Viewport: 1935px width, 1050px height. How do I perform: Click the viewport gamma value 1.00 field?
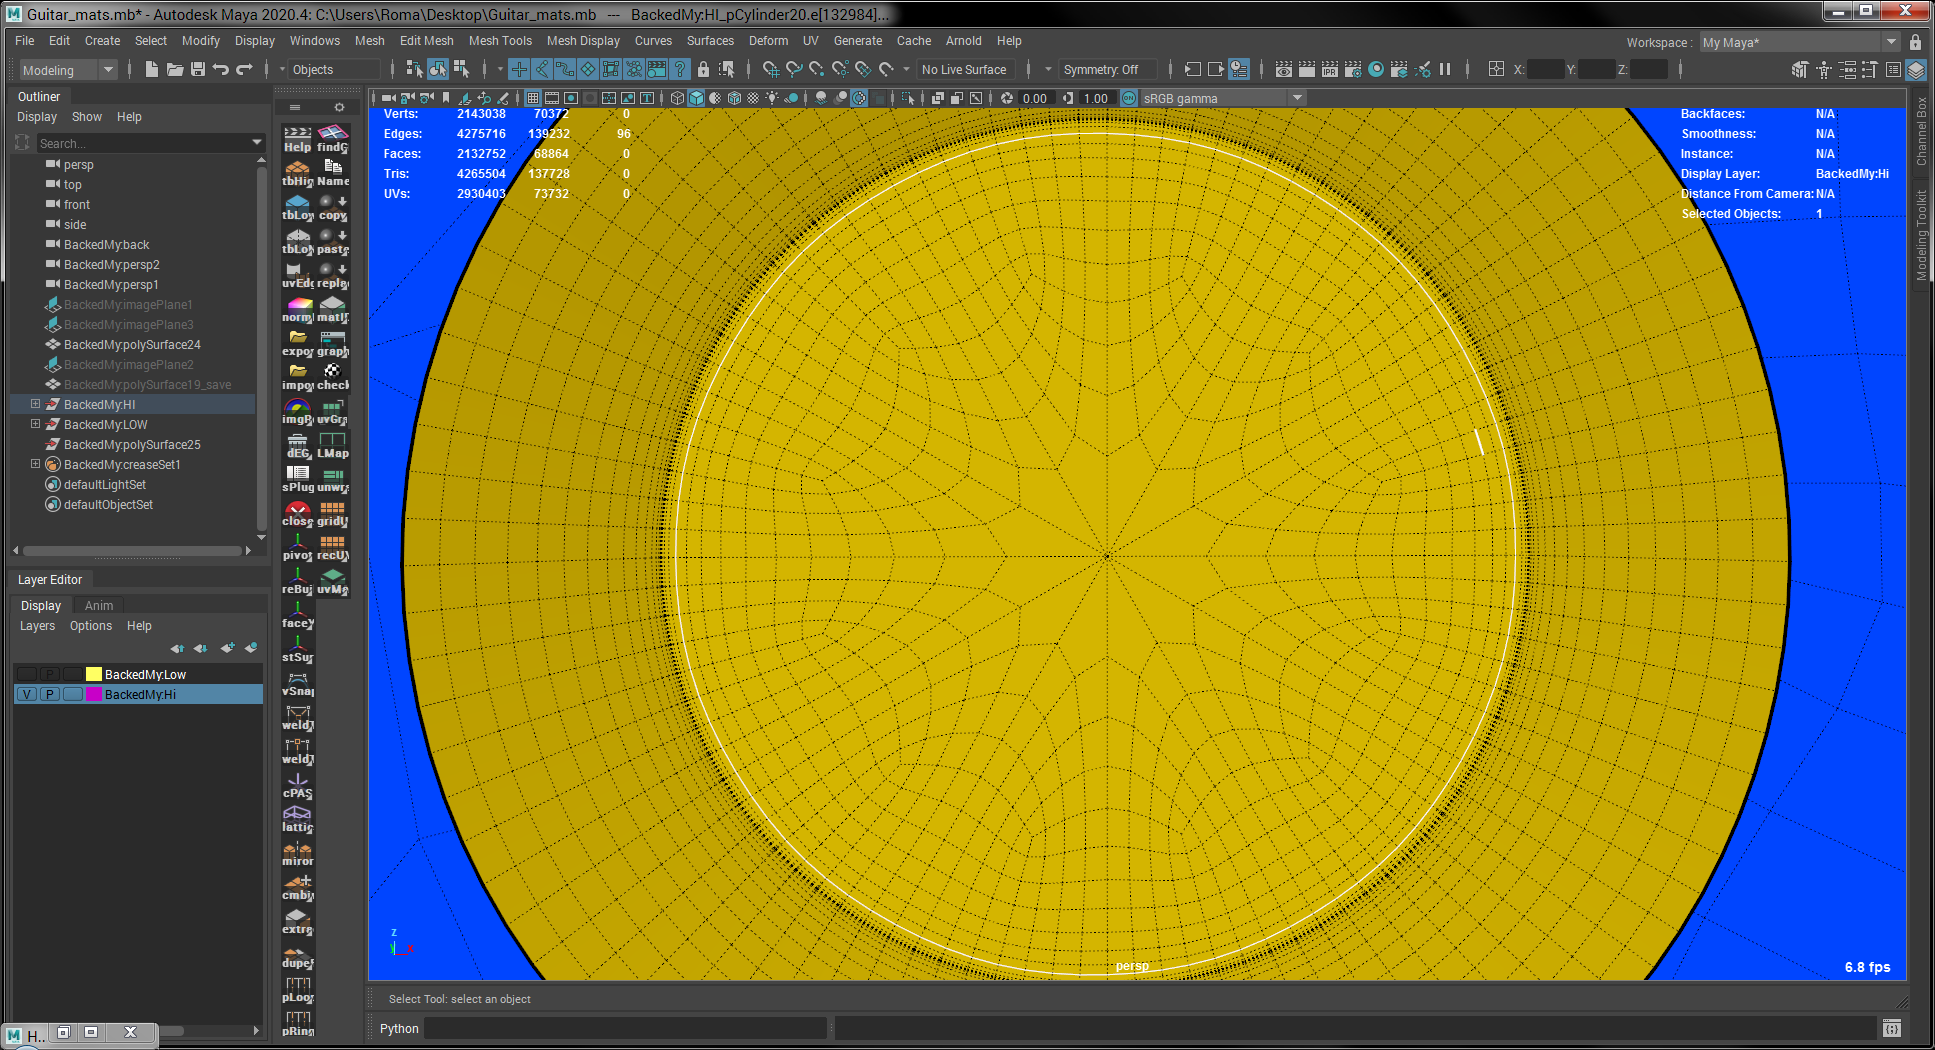1096,98
